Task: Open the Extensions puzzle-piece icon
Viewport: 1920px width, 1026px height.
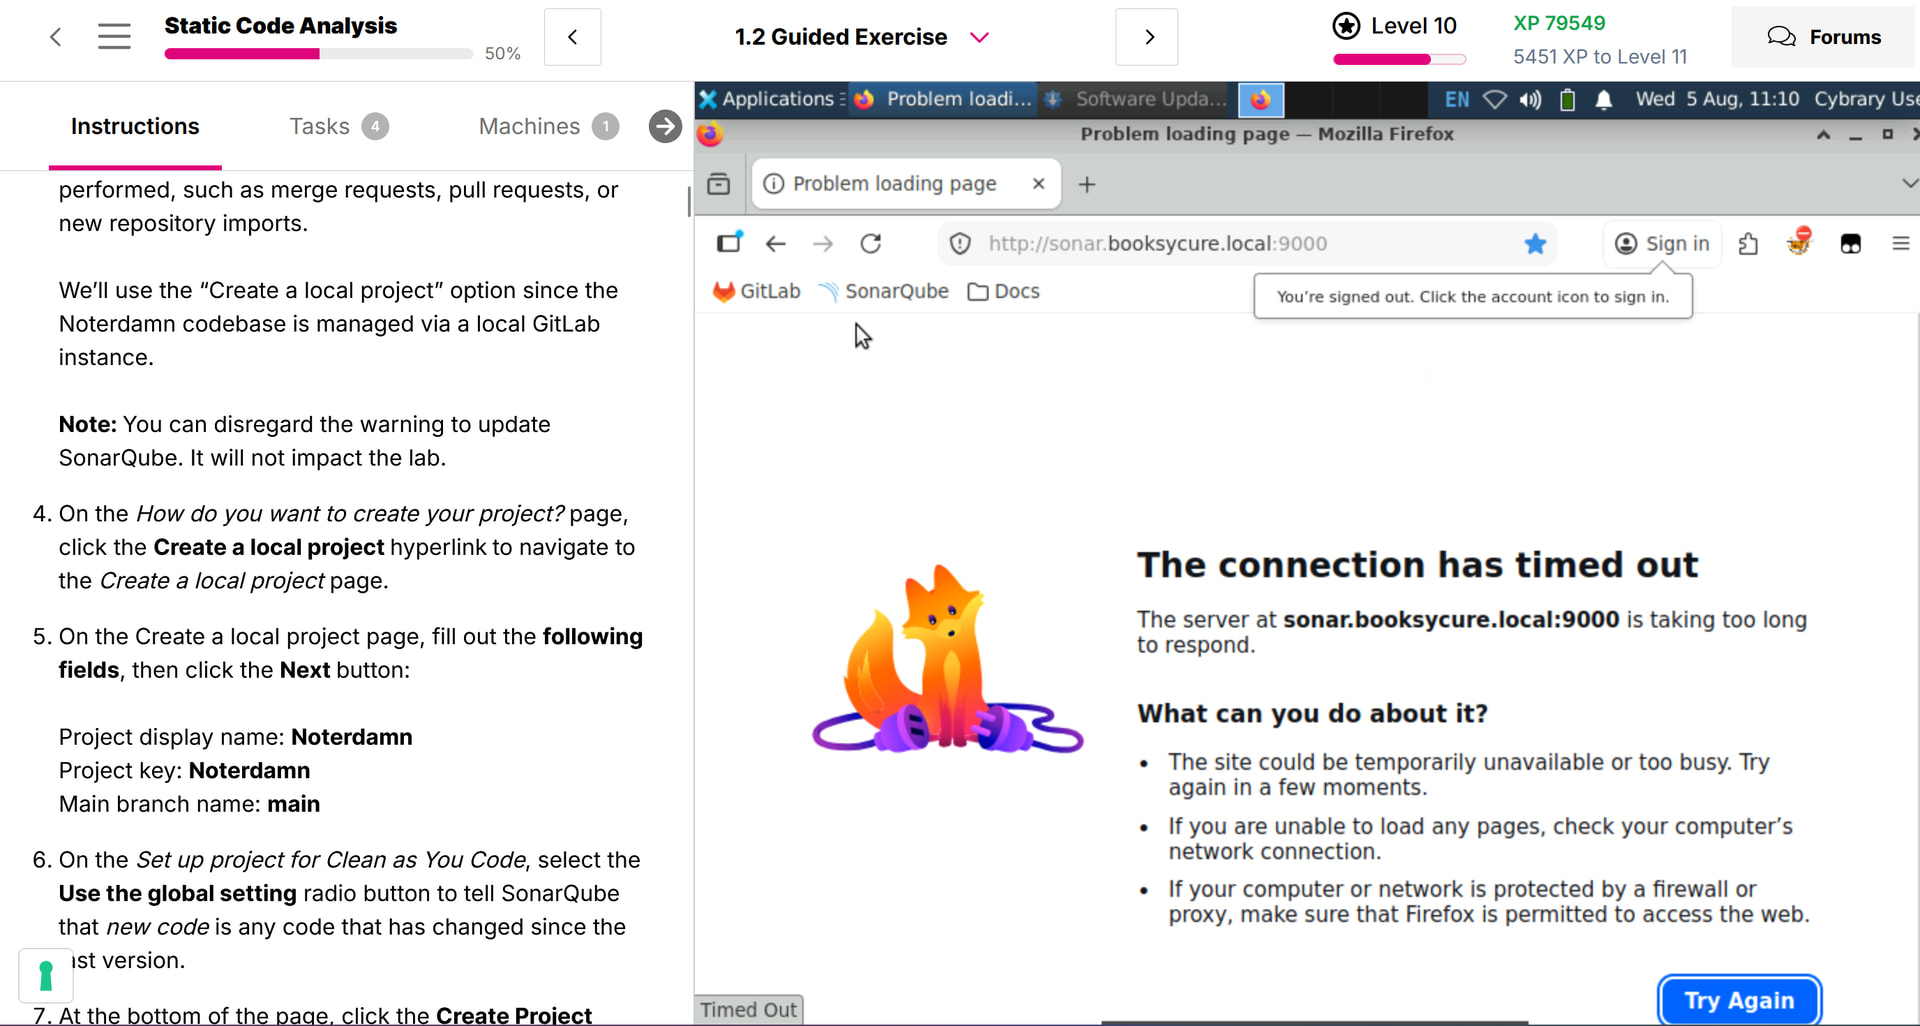Action: 1748,244
